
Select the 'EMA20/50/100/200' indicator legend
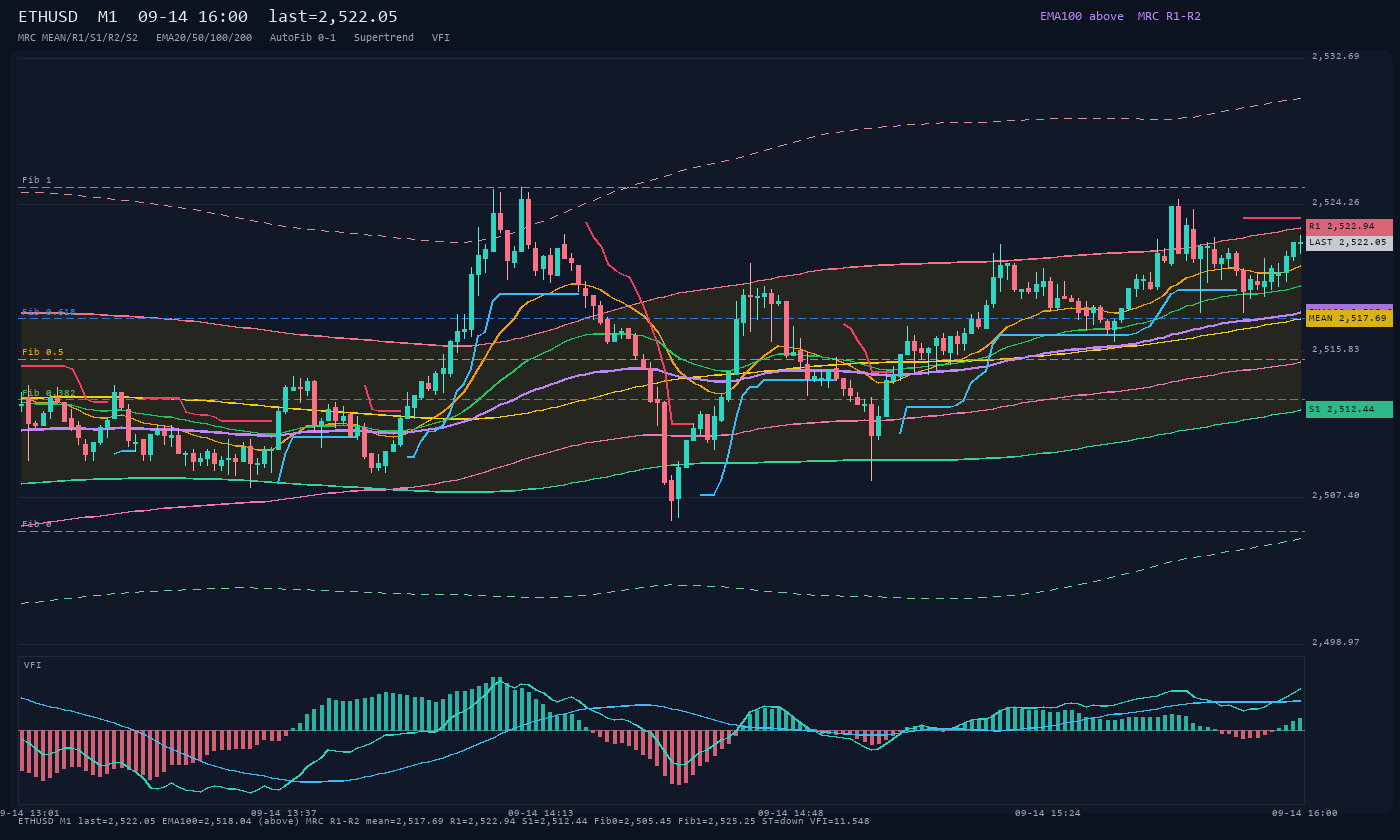click(x=204, y=37)
